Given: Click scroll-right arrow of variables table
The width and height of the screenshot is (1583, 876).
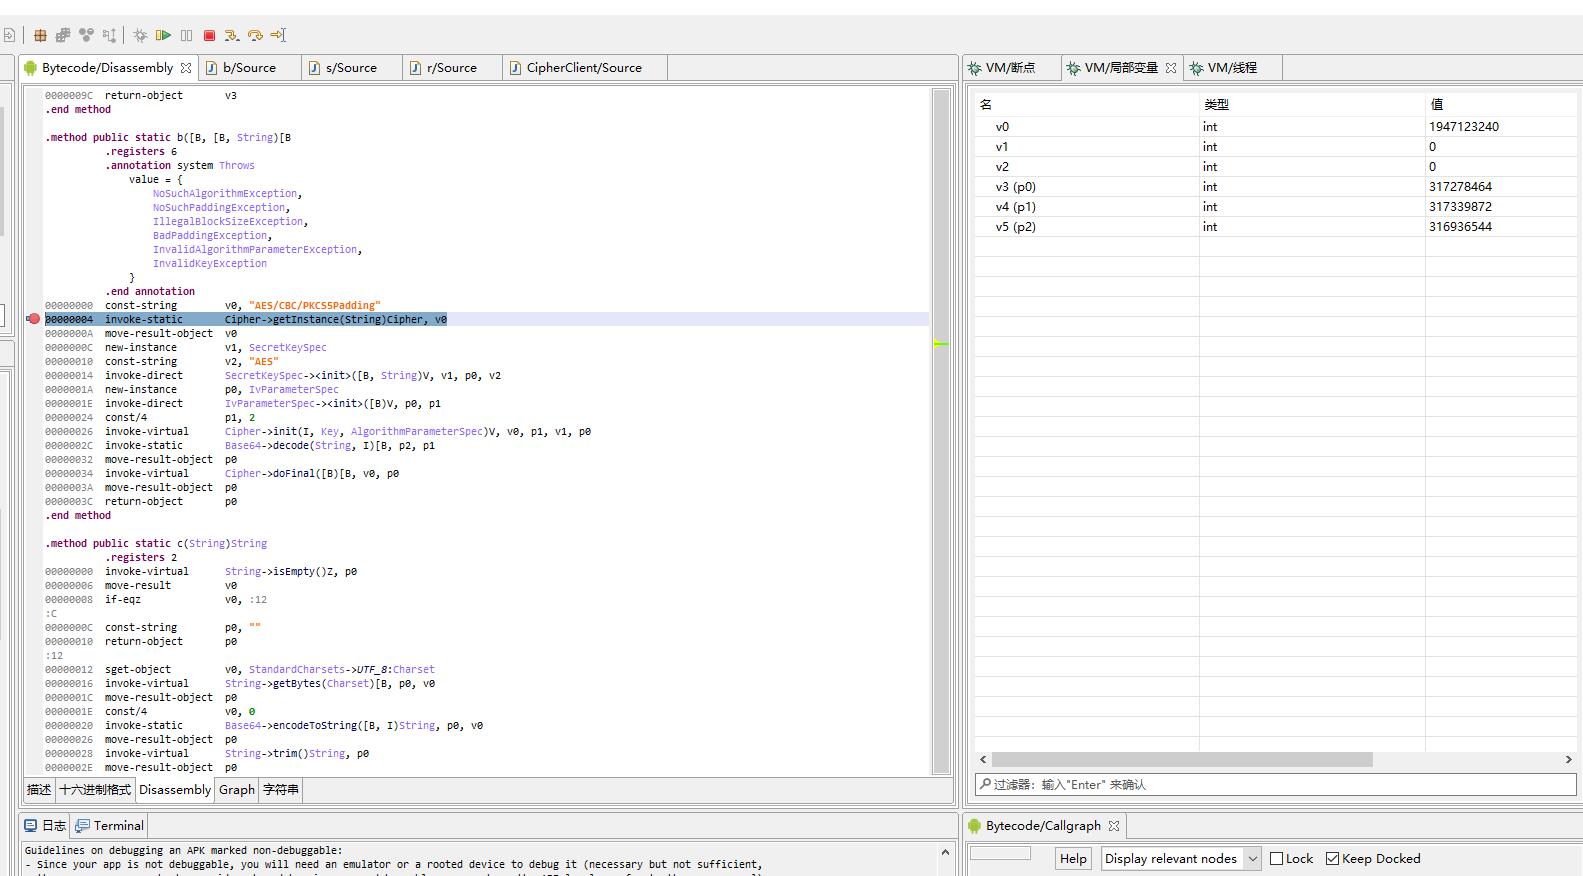Looking at the screenshot, I should [1568, 760].
